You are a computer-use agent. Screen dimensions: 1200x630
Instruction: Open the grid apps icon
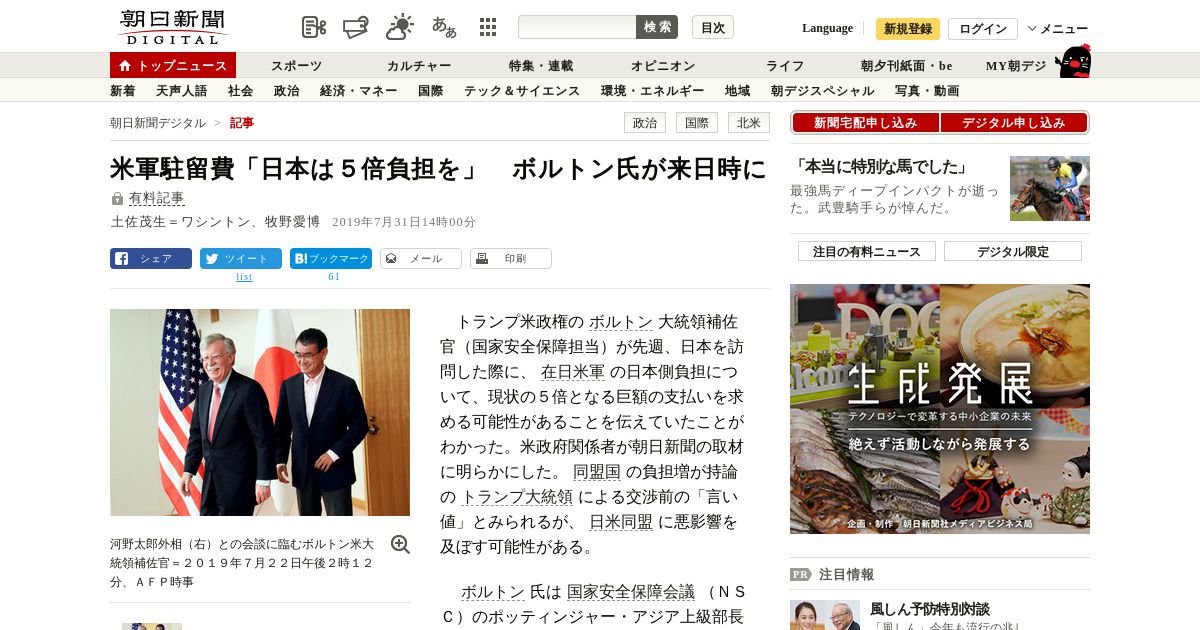[488, 27]
